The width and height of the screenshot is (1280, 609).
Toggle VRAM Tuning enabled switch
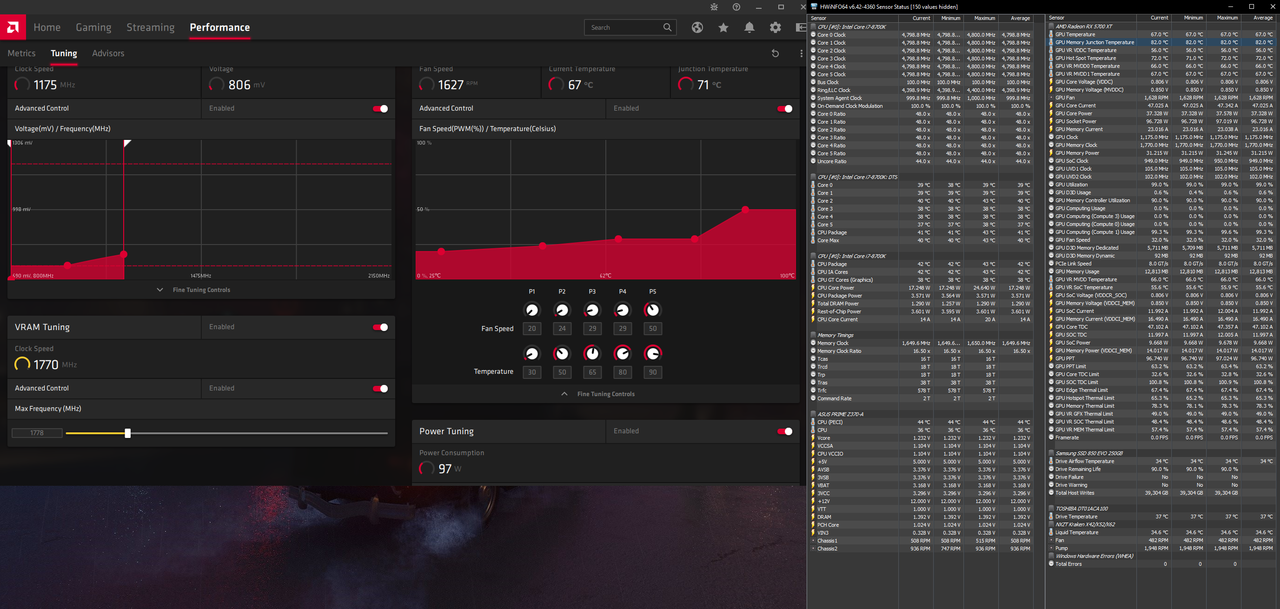click(380, 327)
